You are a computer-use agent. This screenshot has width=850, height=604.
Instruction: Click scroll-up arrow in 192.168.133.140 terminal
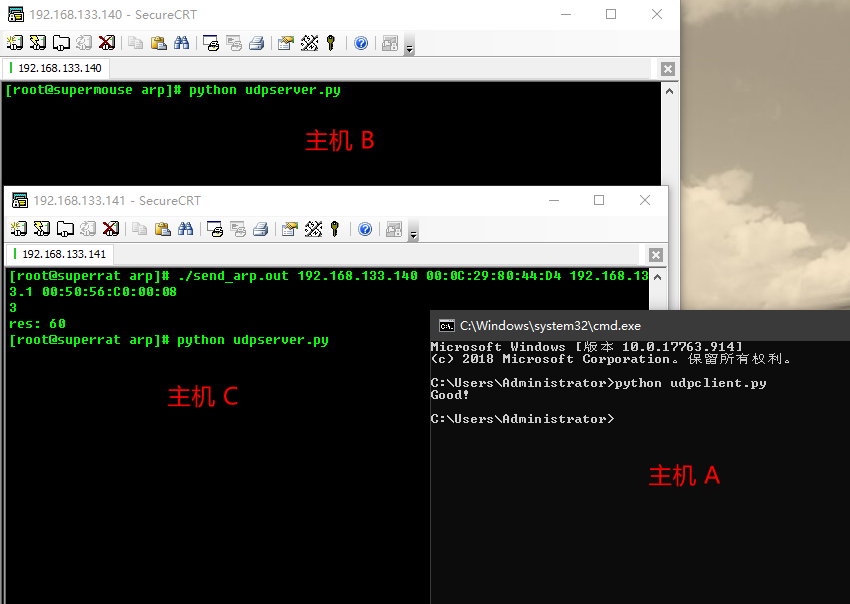click(669, 91)
